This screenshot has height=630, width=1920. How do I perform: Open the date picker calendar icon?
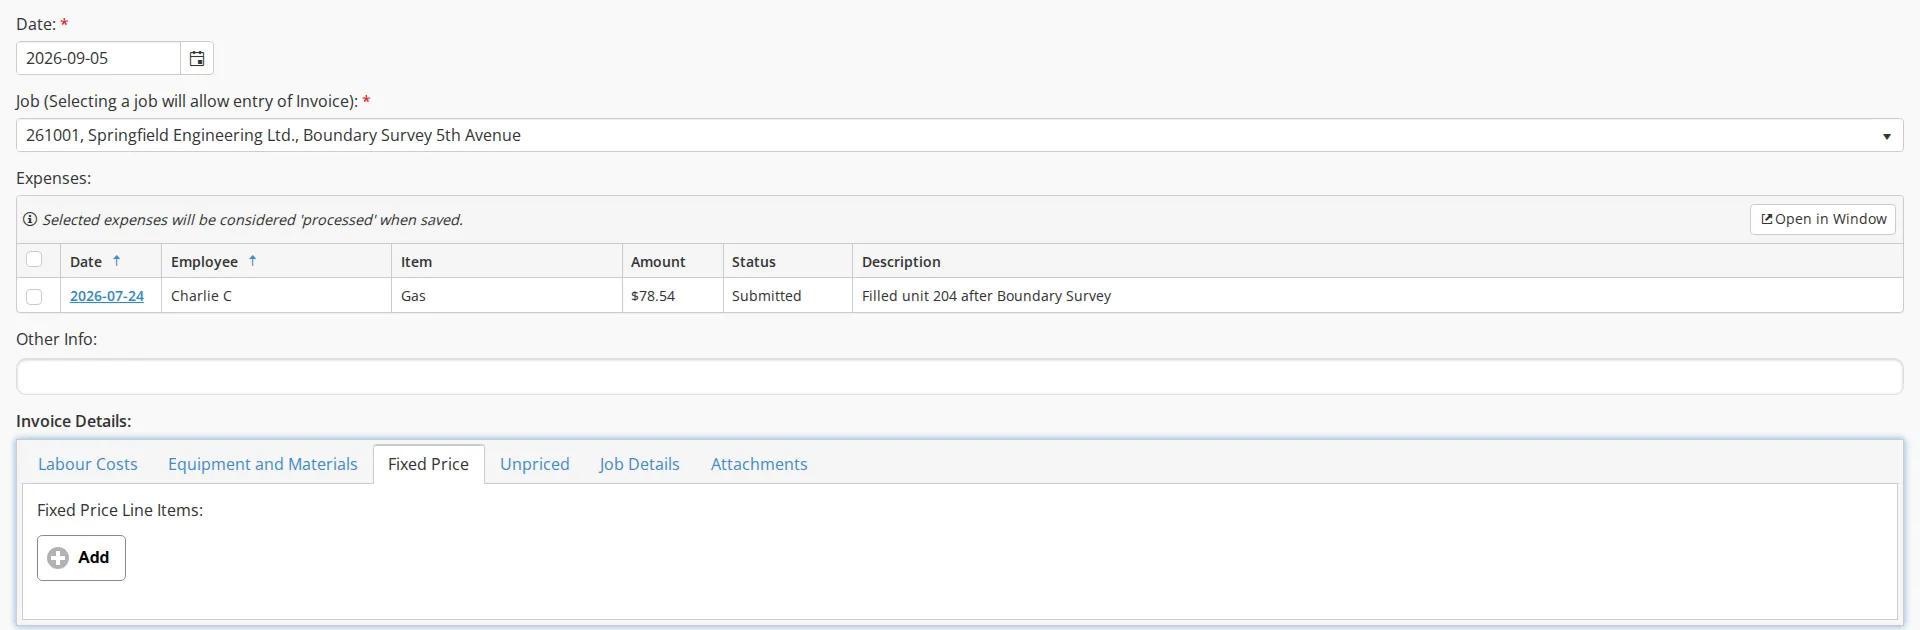point(197,58)
